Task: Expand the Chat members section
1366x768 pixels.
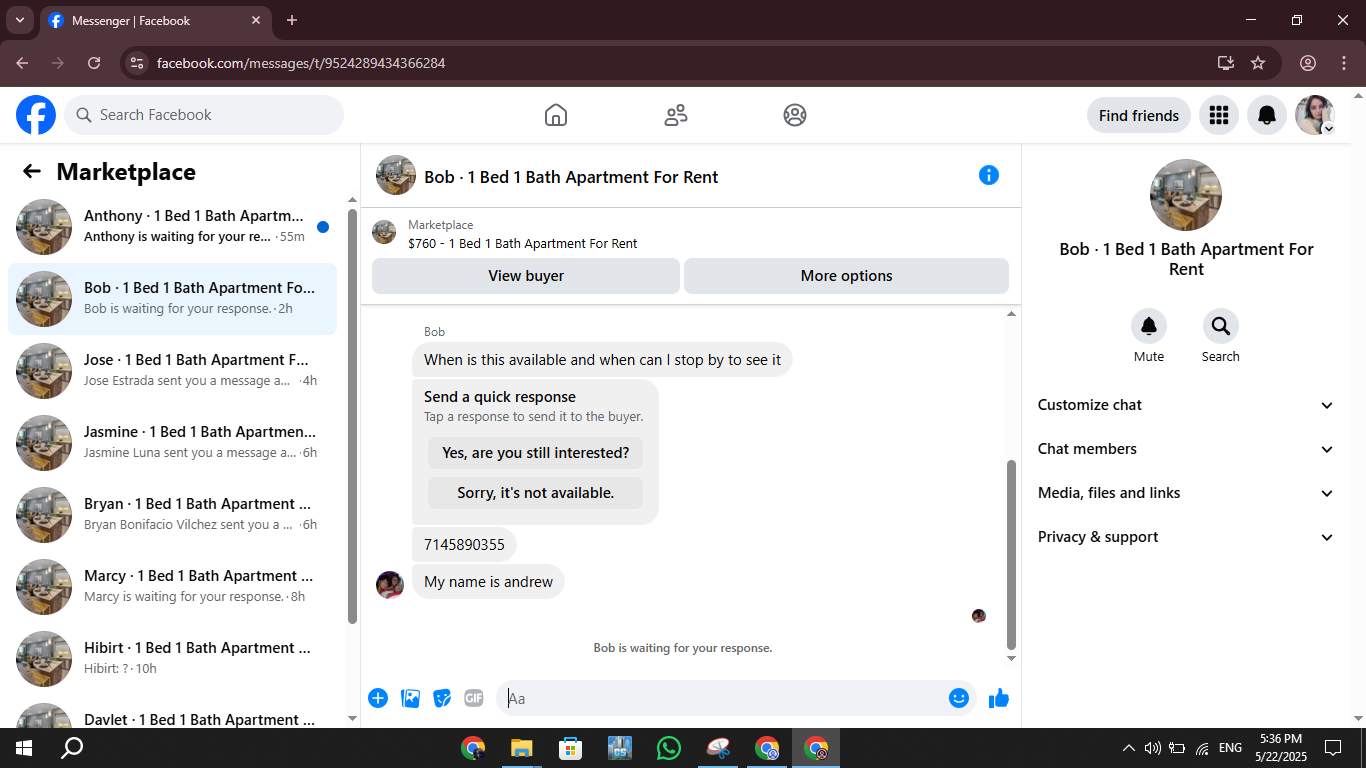Action: point(1186,449)
